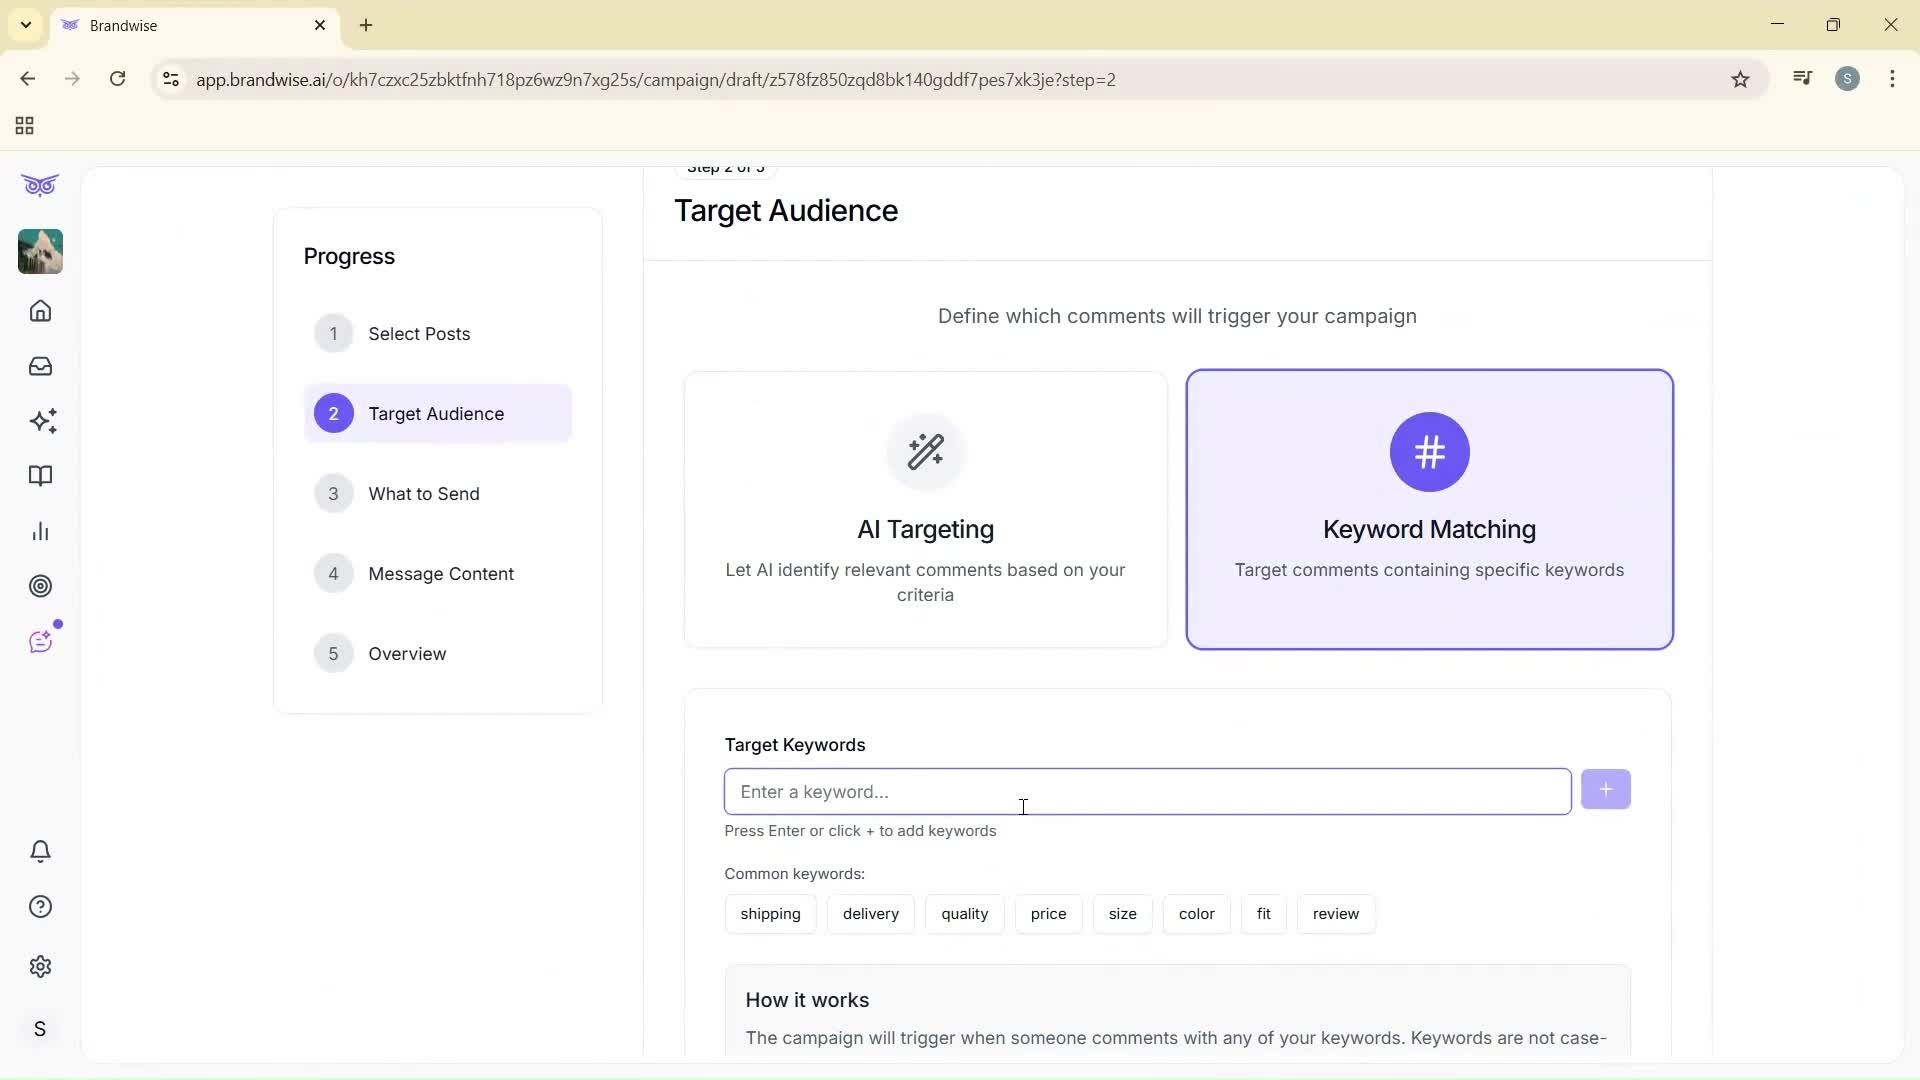This screenshot has width=1920, height=1080.
Task: Open the Chrome media controls dropdown
Action: [1802, 78]
